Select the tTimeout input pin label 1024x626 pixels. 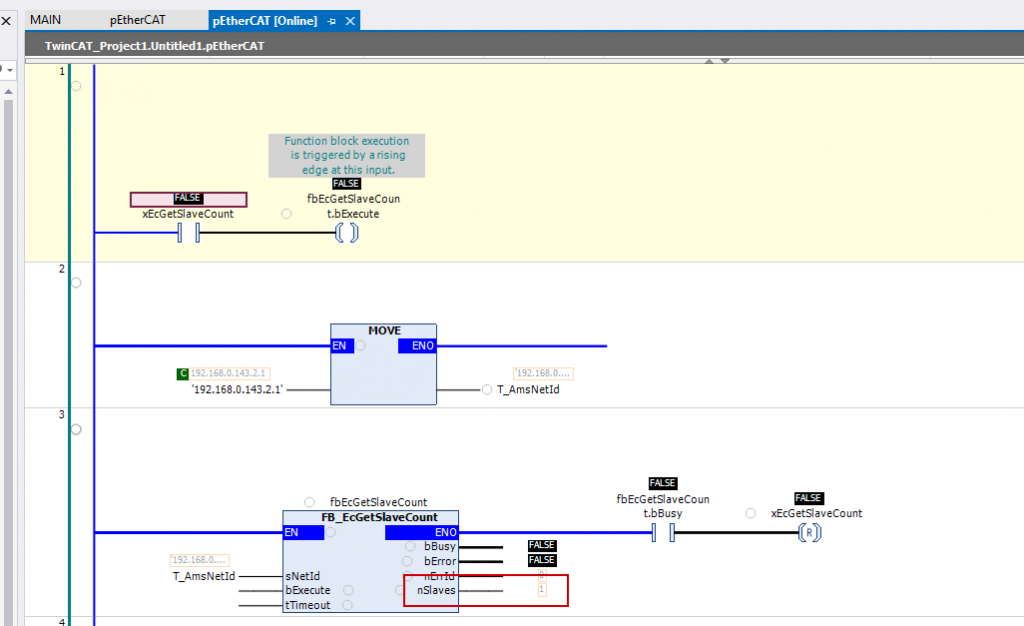[x=308, y=605]
